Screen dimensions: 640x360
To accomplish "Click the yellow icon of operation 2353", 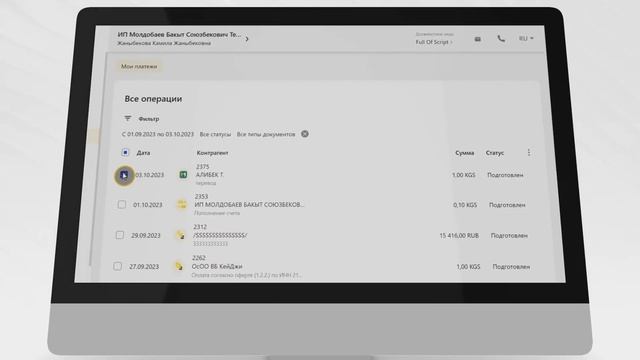I will pyautogui.click(x=182, y=204).
